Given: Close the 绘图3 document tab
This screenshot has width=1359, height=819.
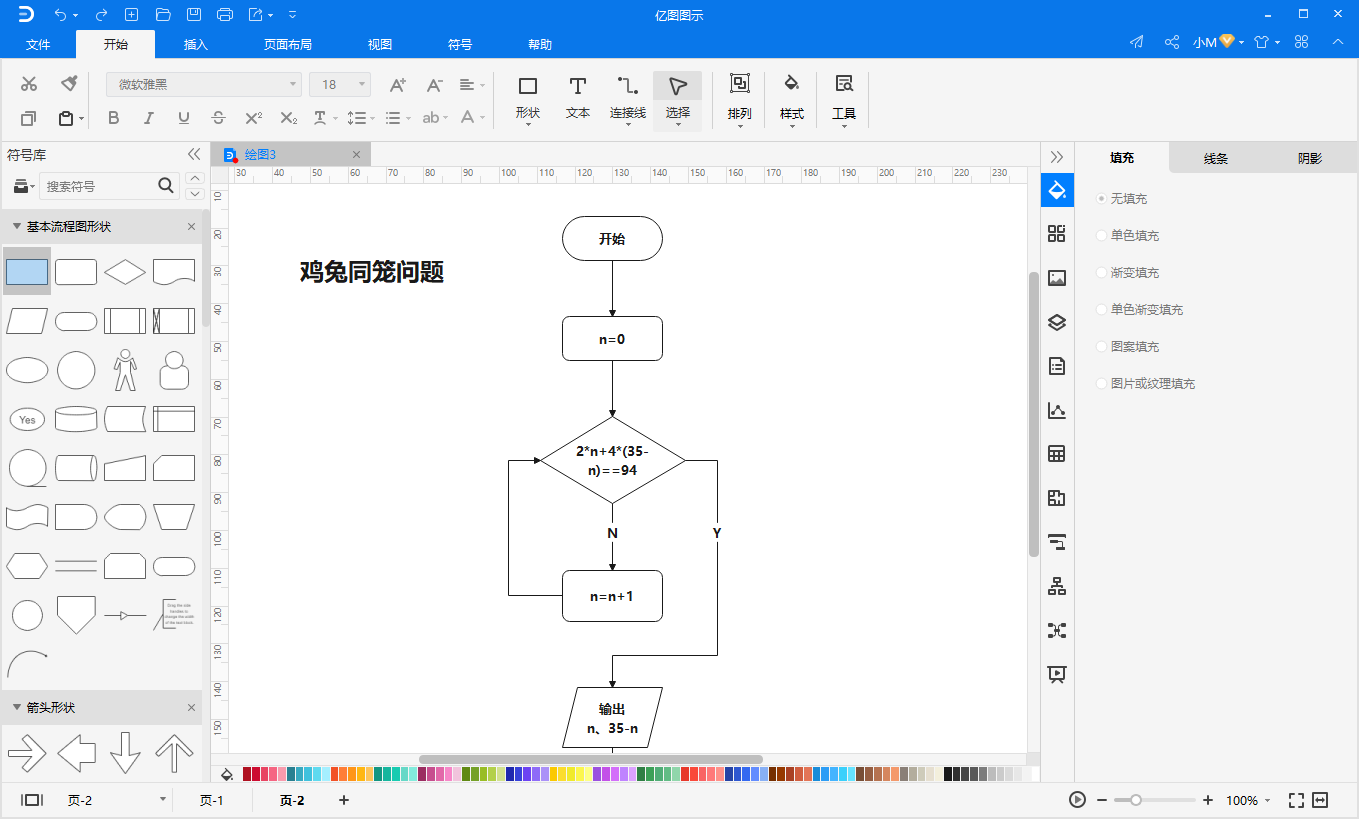Looking at the screenshot, I should click(x=356, y=154).
